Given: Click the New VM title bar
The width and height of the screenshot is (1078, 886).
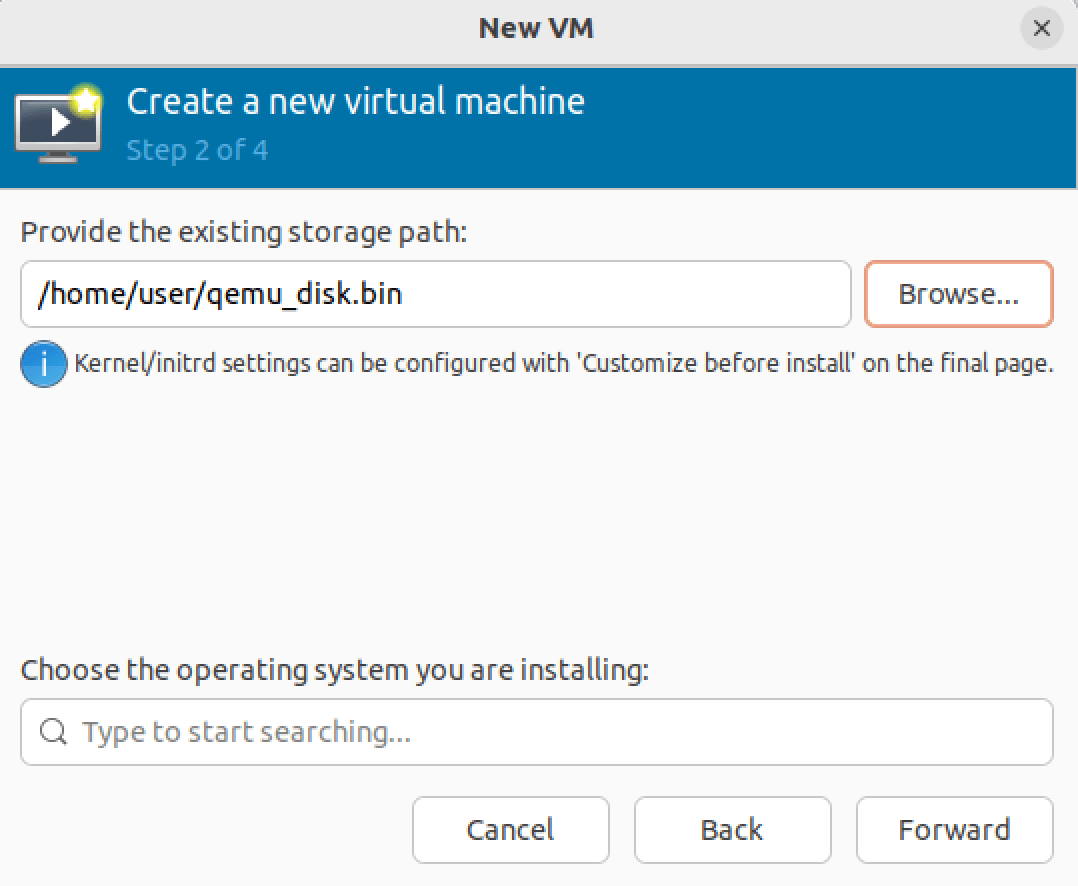Looking at the screenshot, I should point(536,28).
